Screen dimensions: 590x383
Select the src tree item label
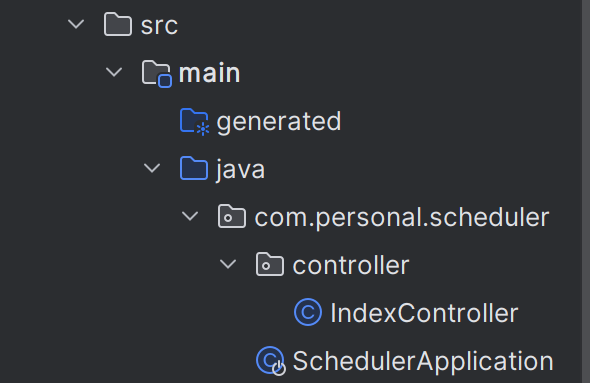pyautogui.click(x=159, y=26)
